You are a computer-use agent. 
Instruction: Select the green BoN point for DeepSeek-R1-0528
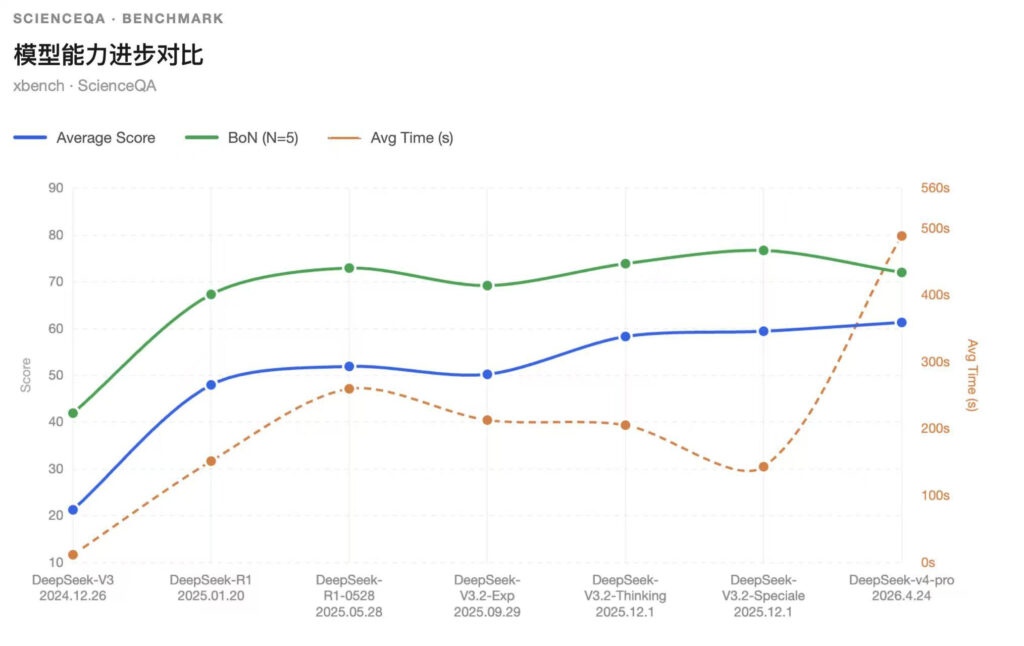click(349, 268)
